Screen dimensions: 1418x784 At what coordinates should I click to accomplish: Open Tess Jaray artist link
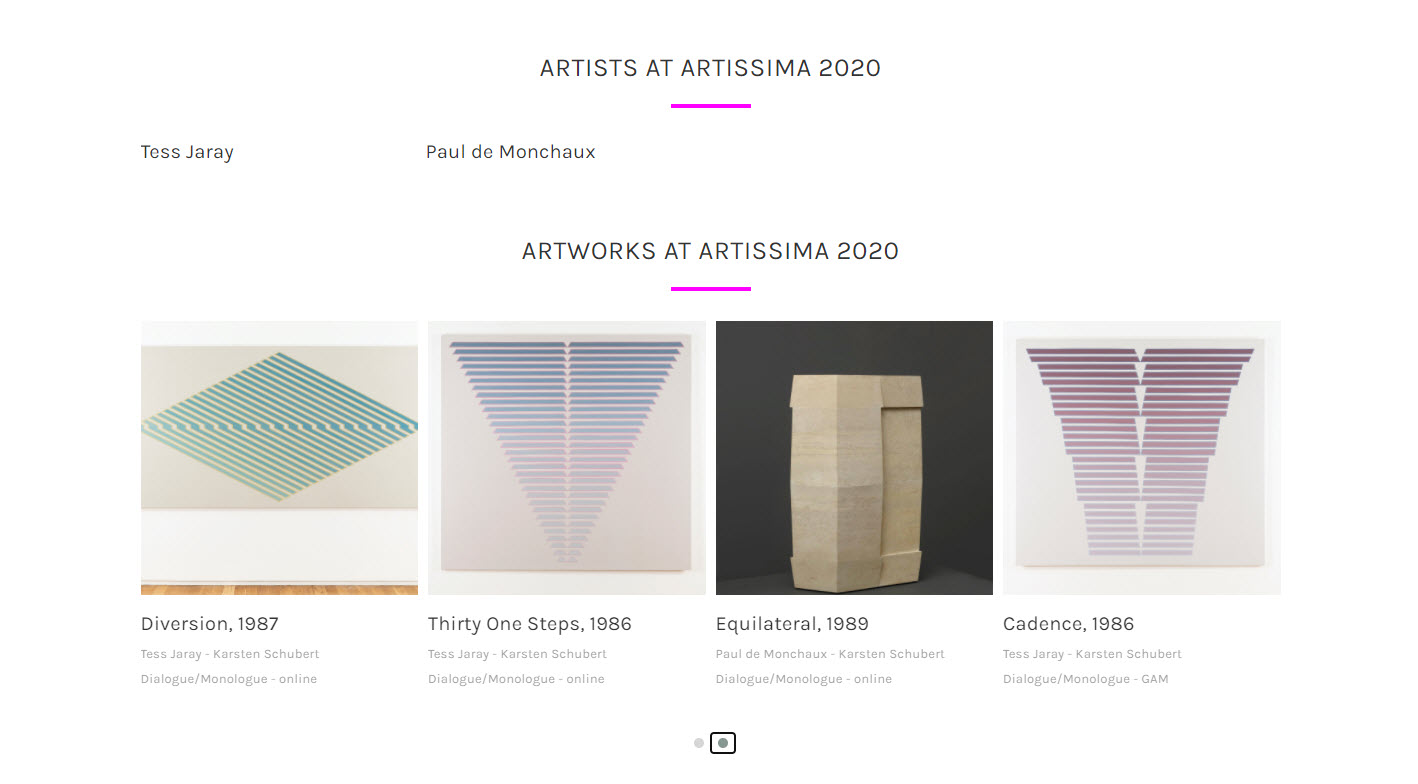pyautogui.click(x=187, y=152)
